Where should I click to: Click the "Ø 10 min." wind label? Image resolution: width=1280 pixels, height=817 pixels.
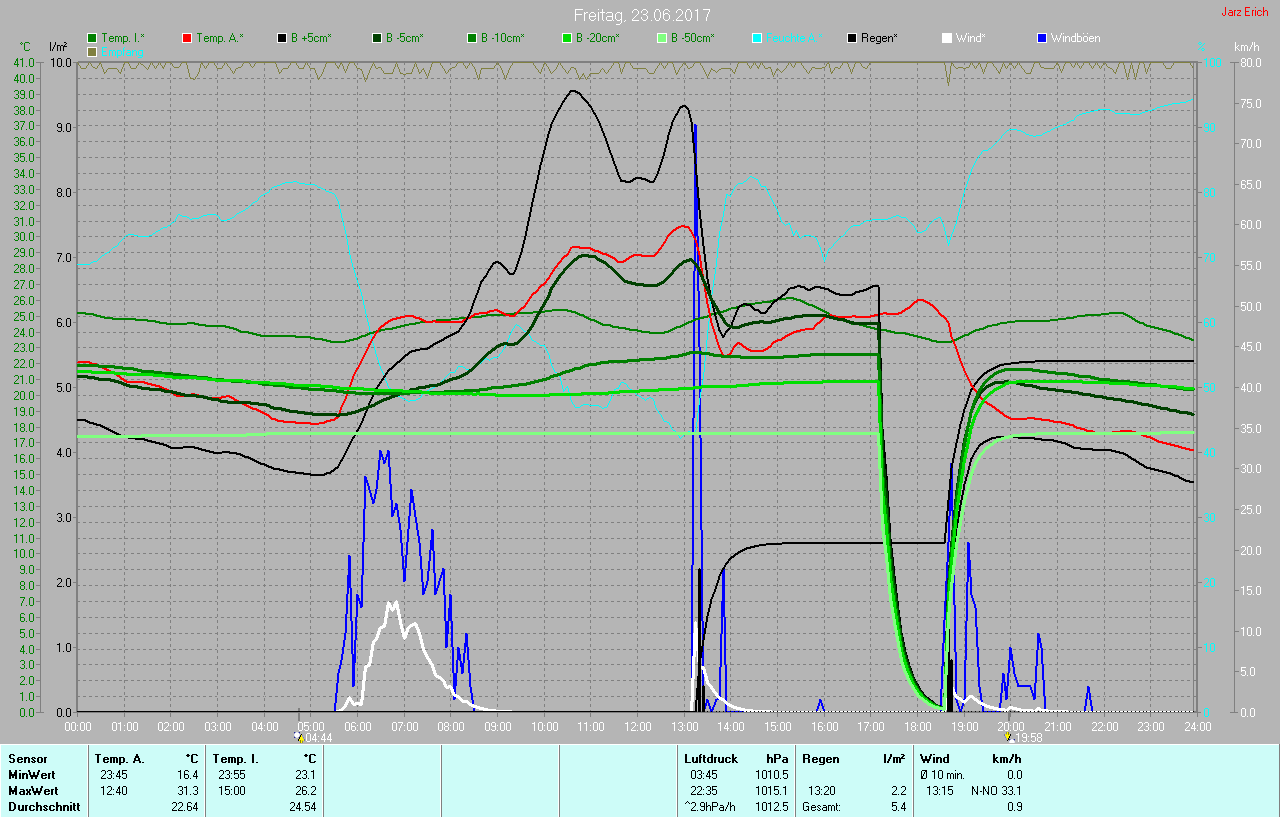click(943, 775)
